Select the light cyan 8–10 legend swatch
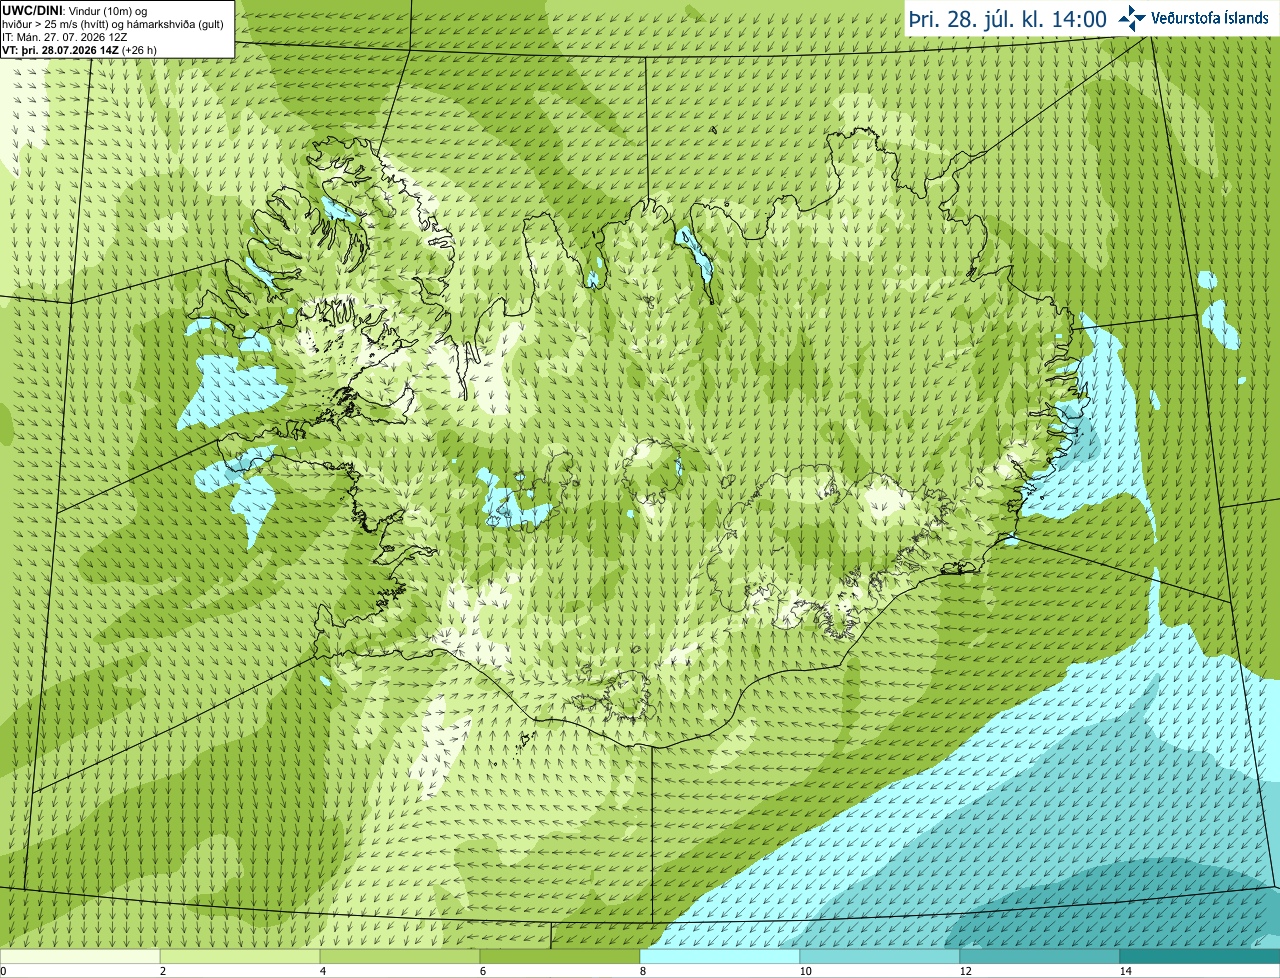The image size is (1280, 978). tap(720, 956)
